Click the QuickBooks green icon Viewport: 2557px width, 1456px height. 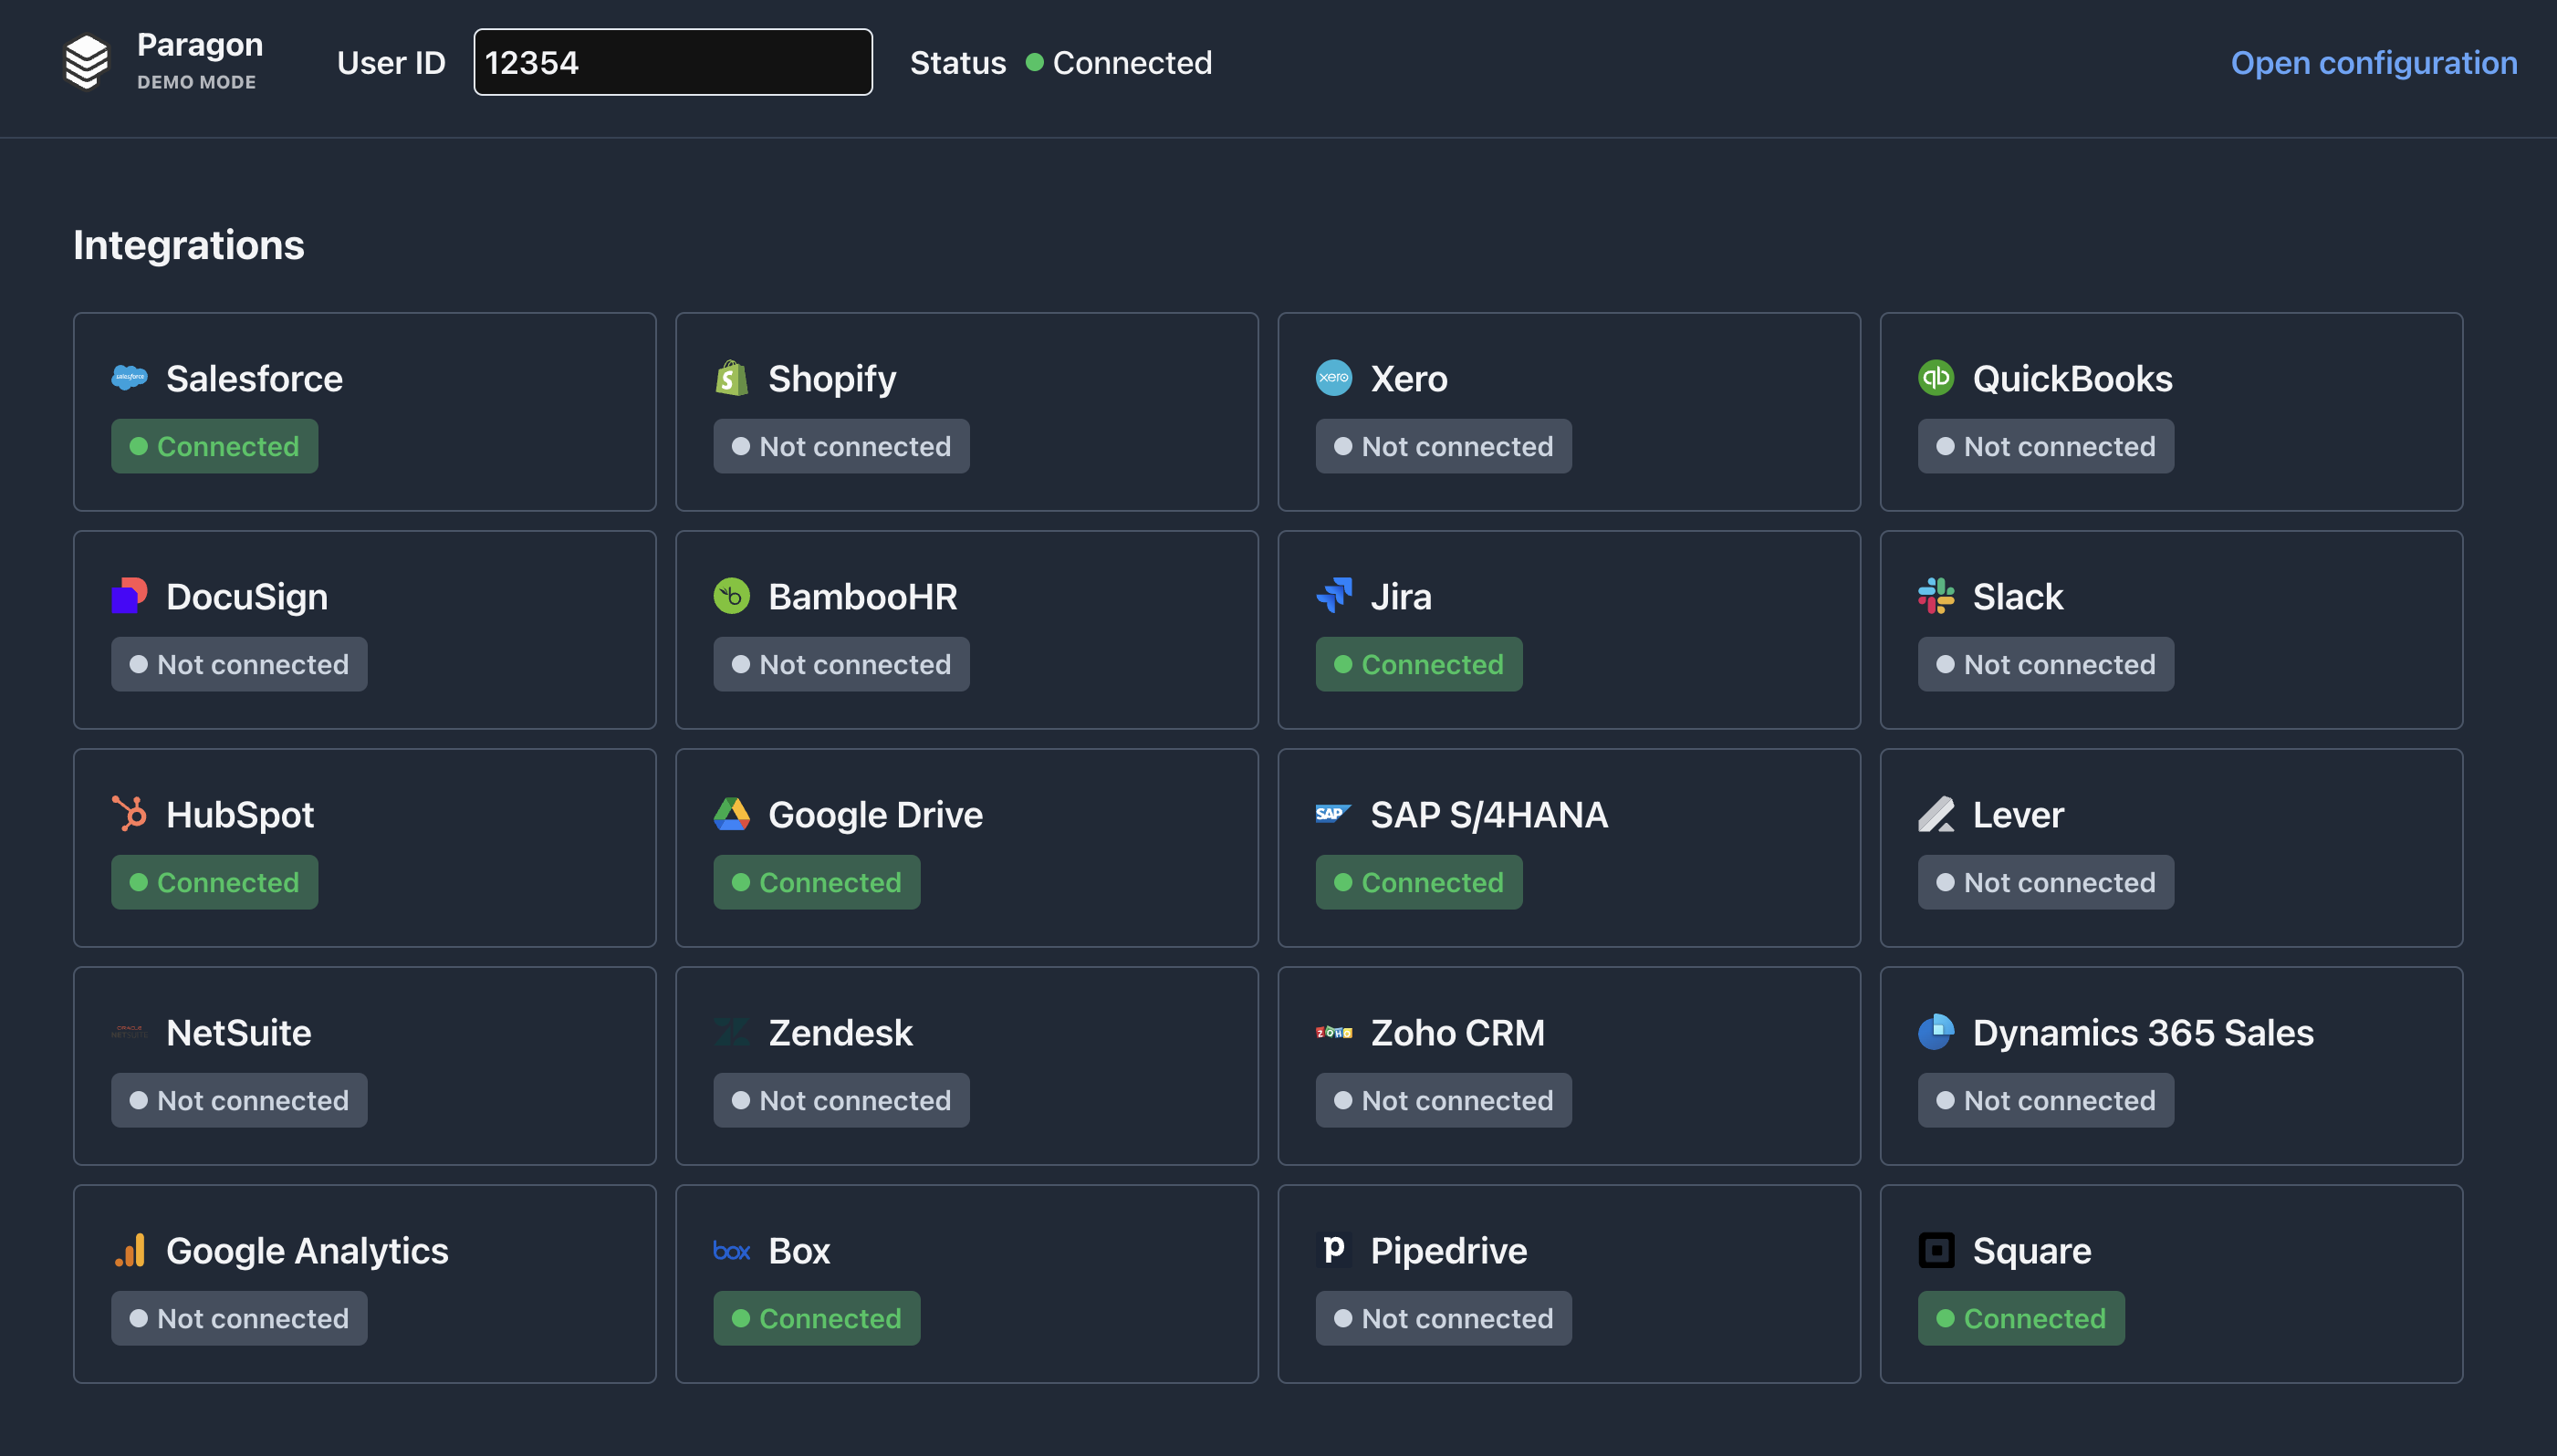1936,378
